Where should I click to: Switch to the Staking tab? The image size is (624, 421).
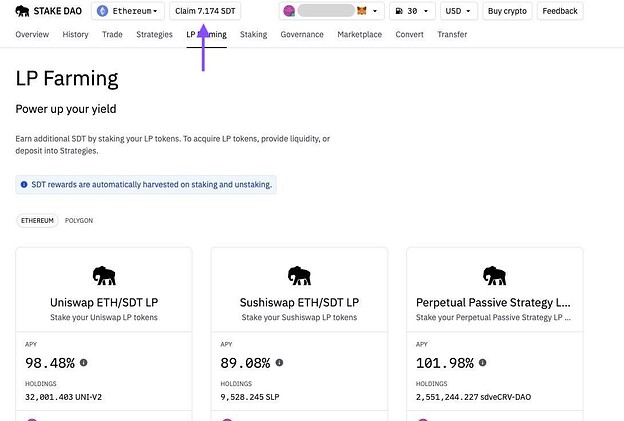(x=254, y=35)
